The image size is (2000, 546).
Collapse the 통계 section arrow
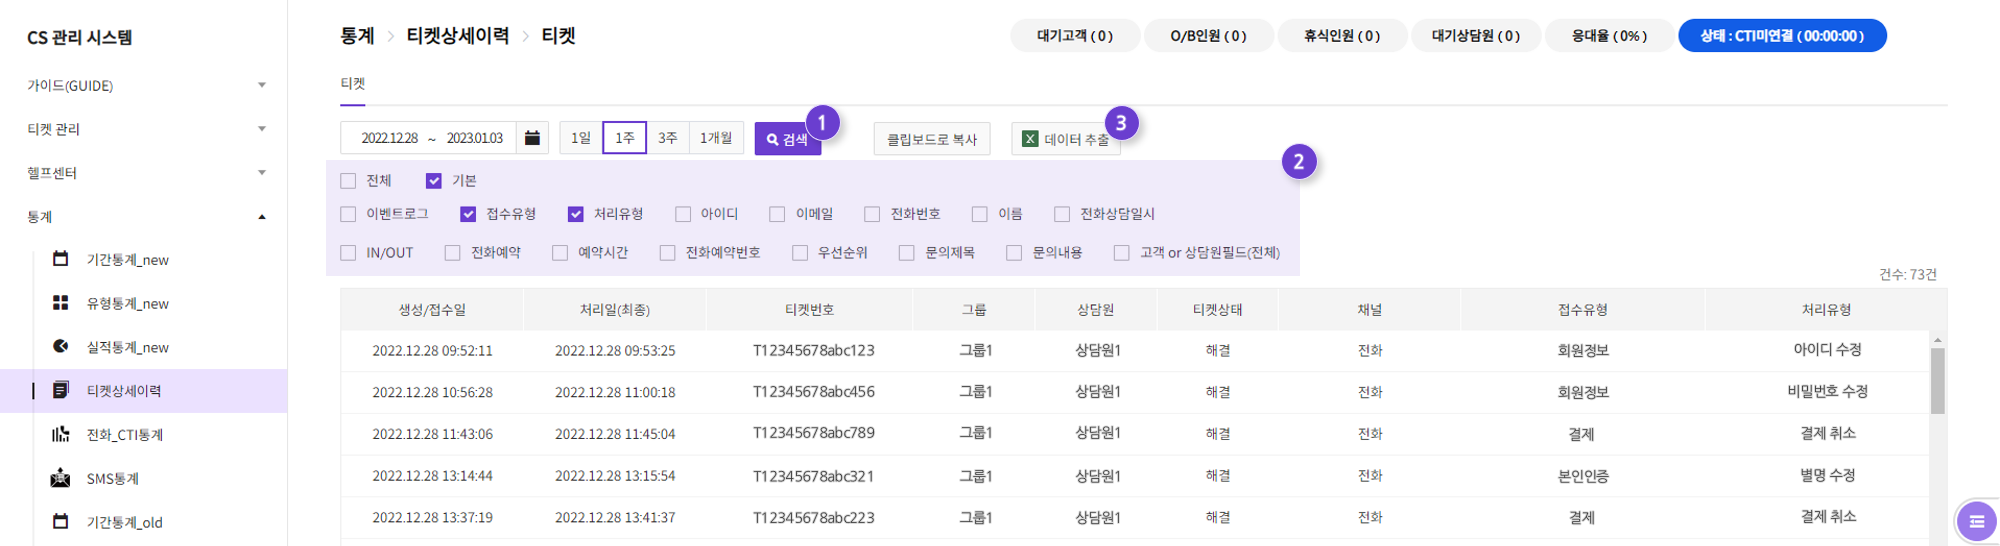pyautogui.click(x=262, y=217)
